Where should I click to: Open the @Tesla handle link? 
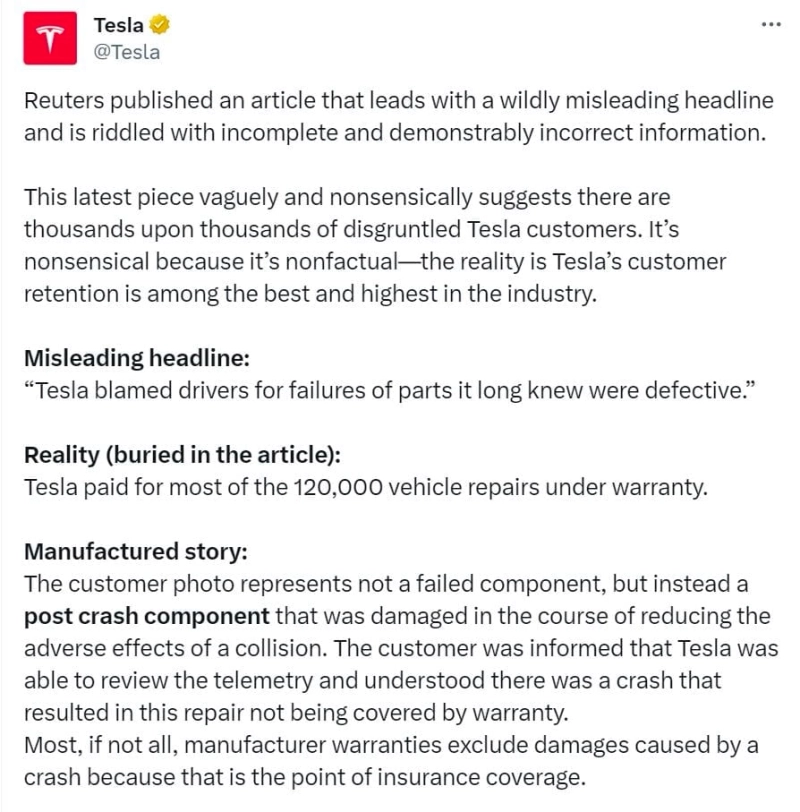(x=126, y=52)
